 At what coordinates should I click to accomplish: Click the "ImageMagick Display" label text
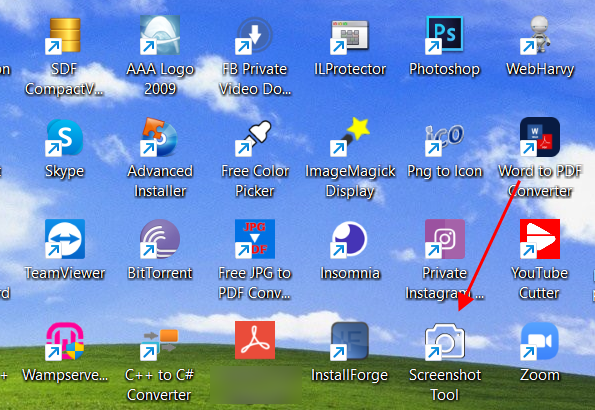point(350,181)
